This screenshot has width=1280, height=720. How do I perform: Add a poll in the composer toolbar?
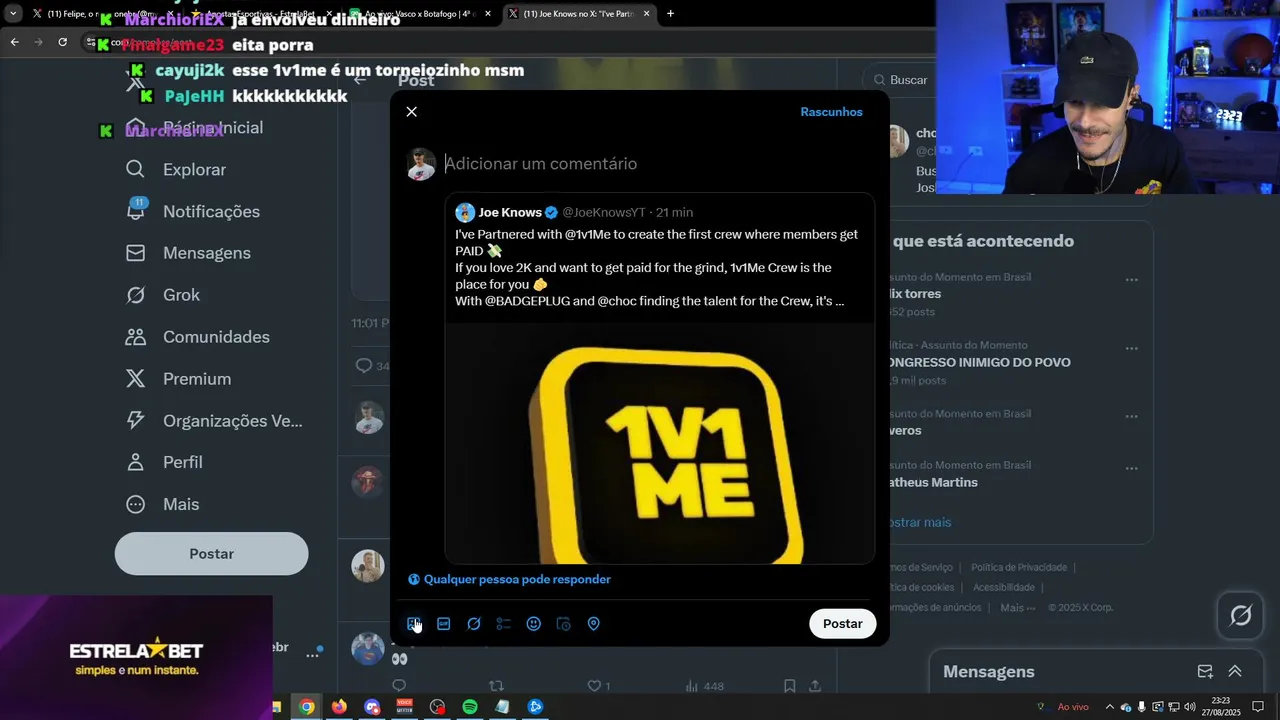(x=504, y=624)
